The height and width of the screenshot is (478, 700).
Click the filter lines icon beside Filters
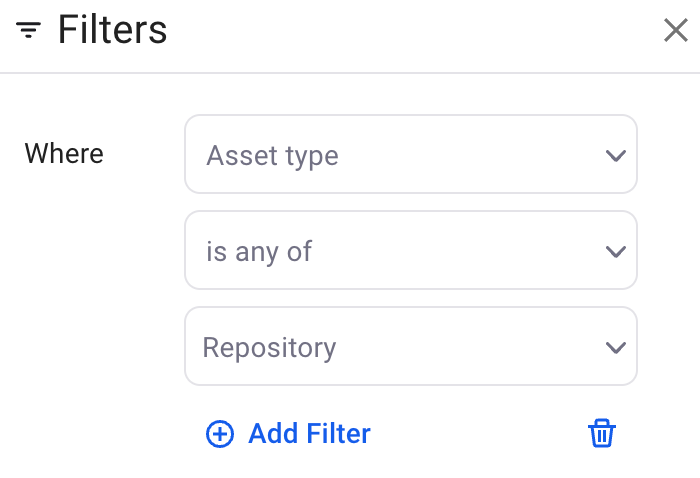coord(28,31)
